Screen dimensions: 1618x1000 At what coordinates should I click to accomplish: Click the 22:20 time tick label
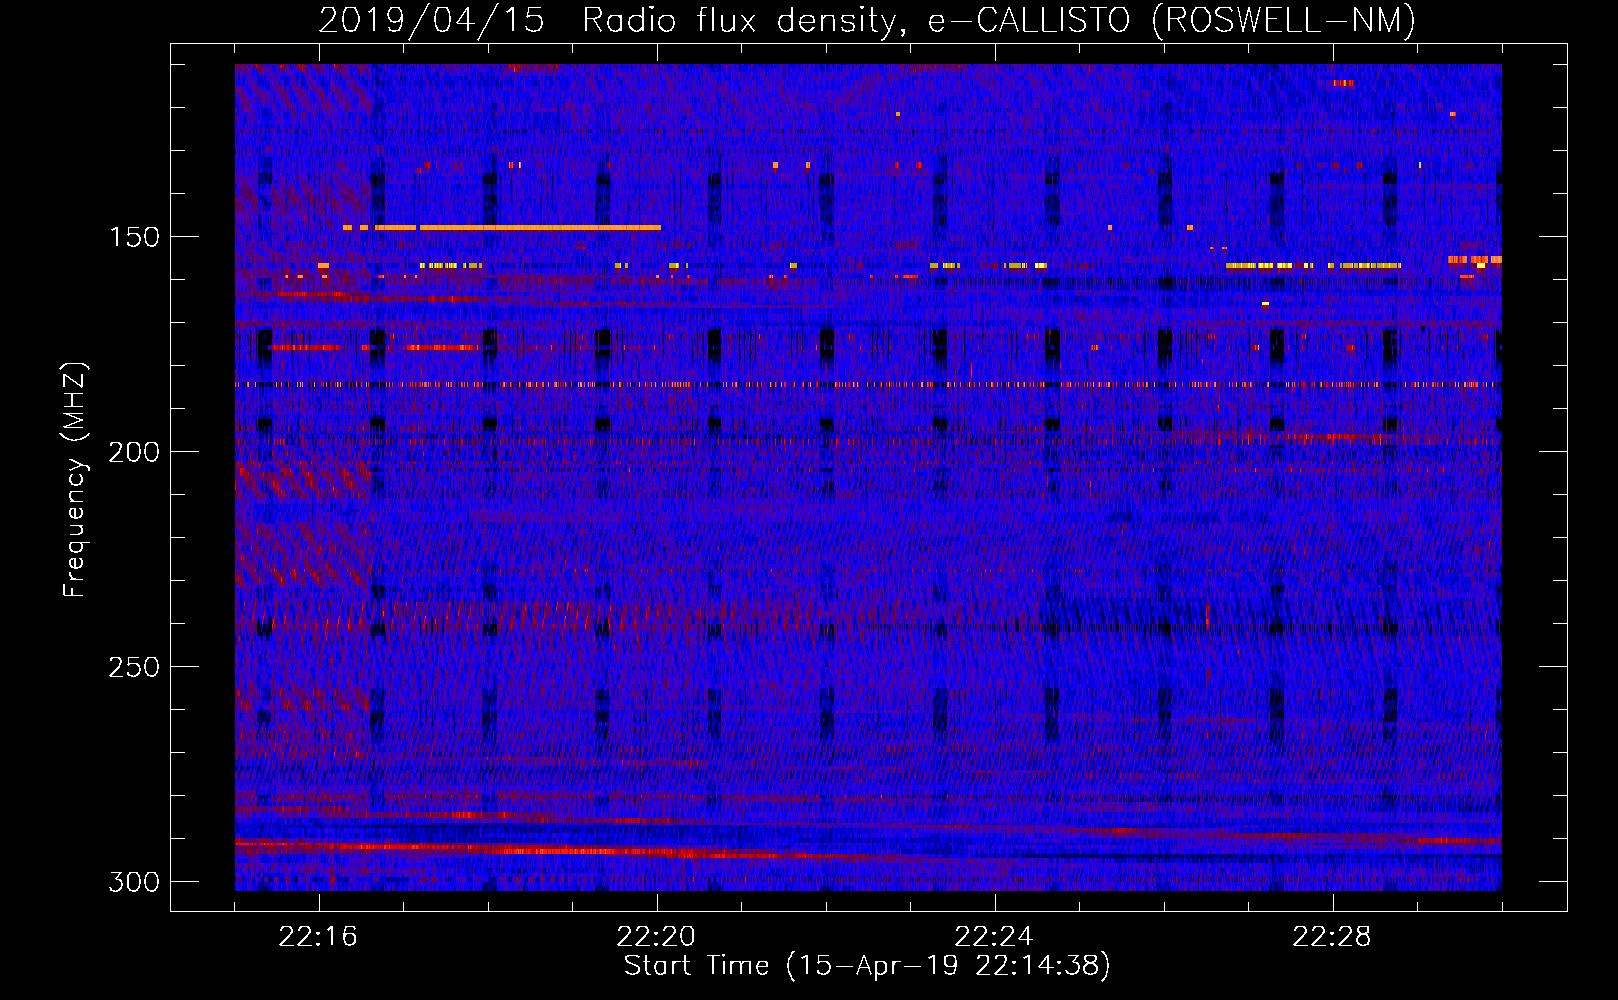click(x=657, y=937)
